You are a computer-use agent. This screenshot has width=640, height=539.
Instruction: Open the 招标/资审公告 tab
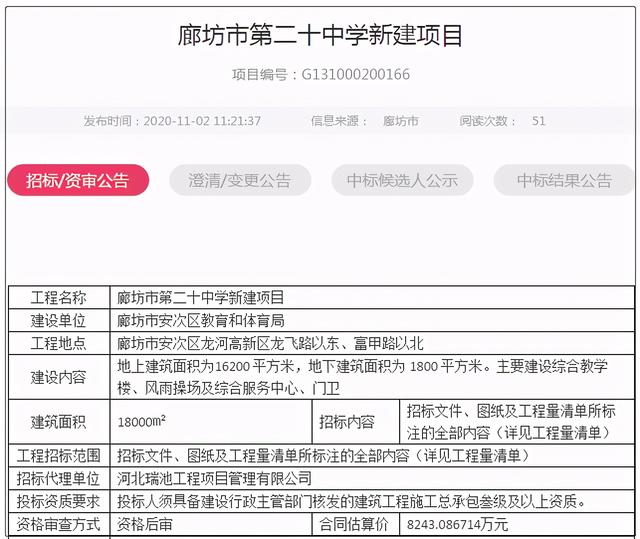pyautogui.click(x=78, y=180)
